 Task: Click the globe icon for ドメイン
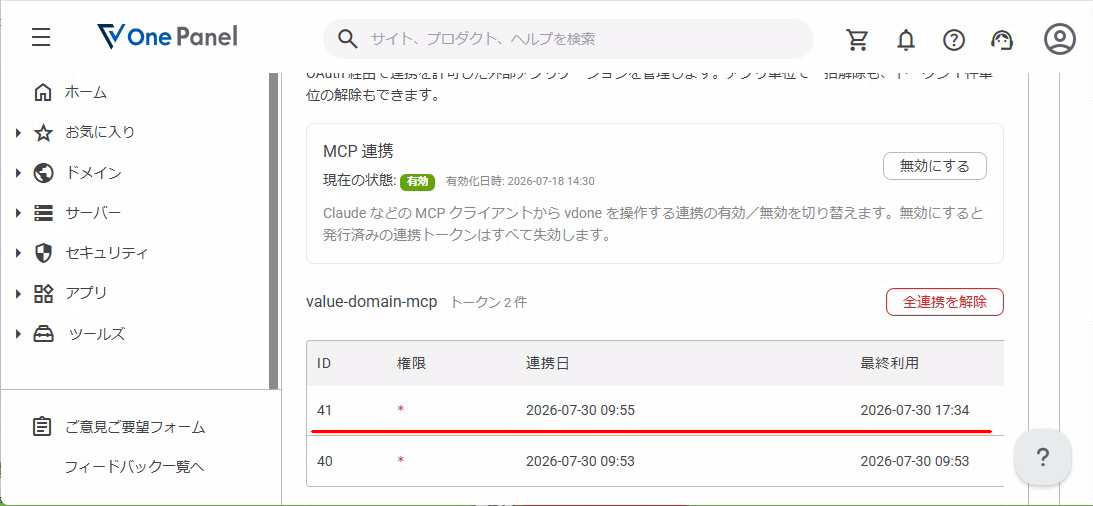pyautogui.click(x=43, y=172)
